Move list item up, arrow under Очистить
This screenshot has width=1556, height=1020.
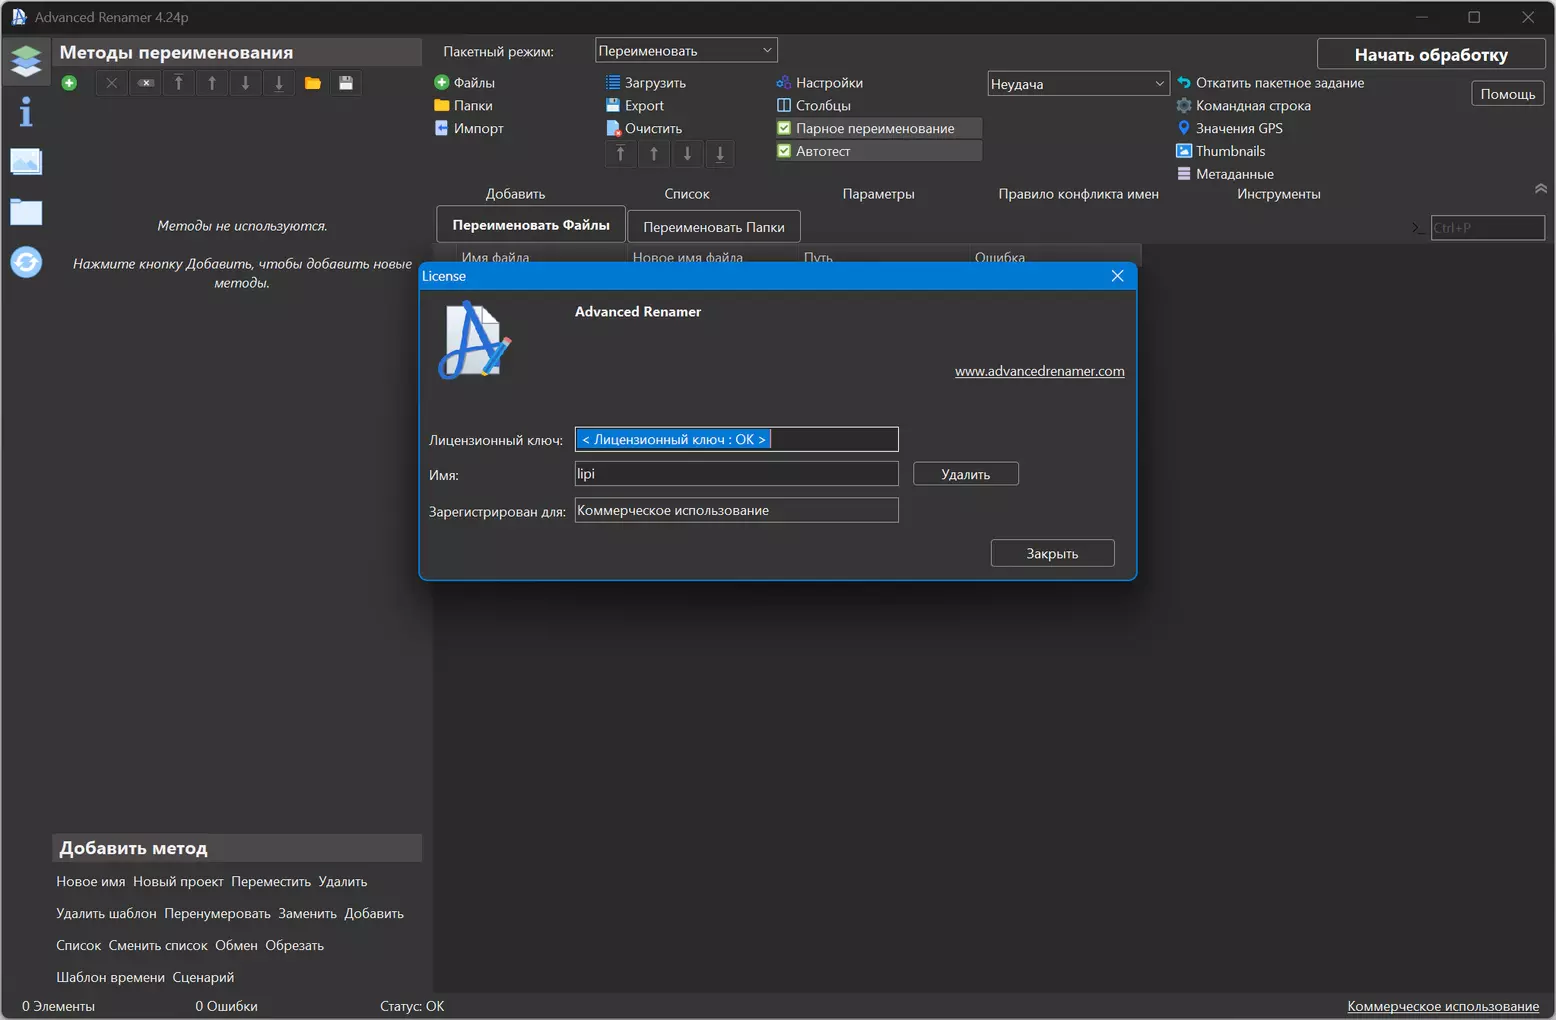654,153
